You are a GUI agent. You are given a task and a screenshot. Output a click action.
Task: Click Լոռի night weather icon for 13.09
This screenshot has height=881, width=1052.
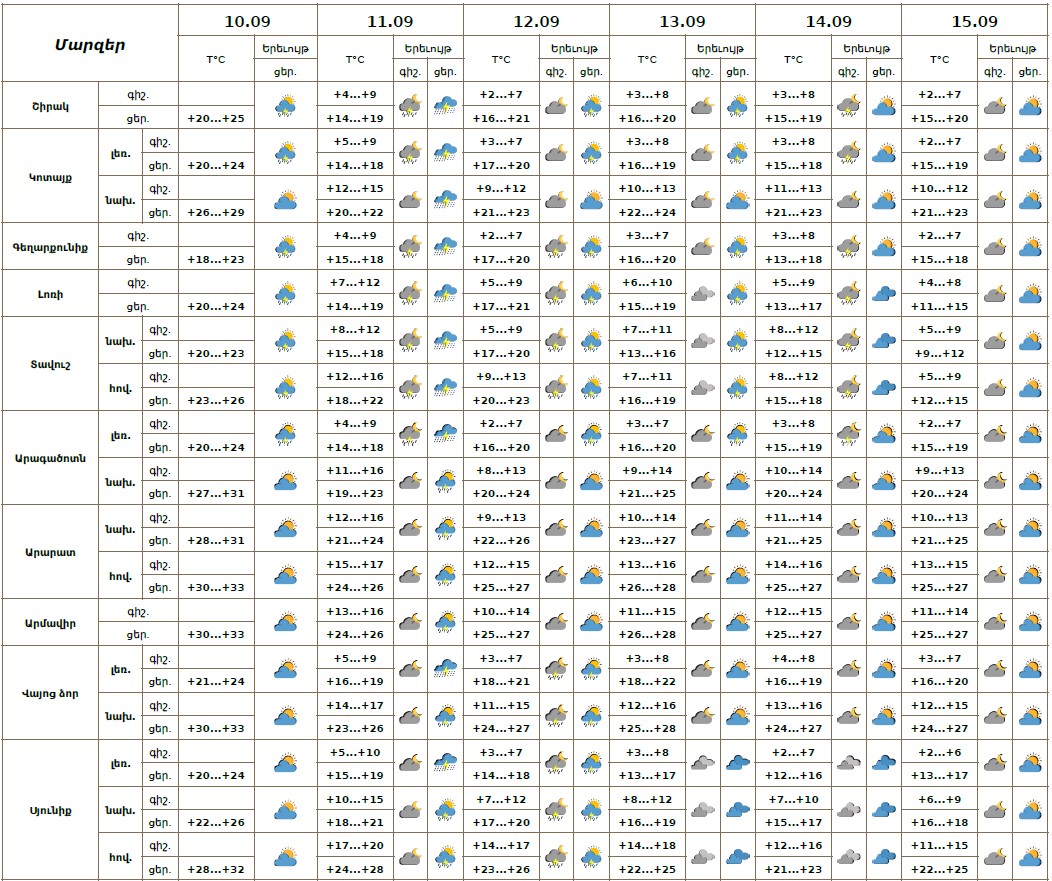(x=703, y=294)
